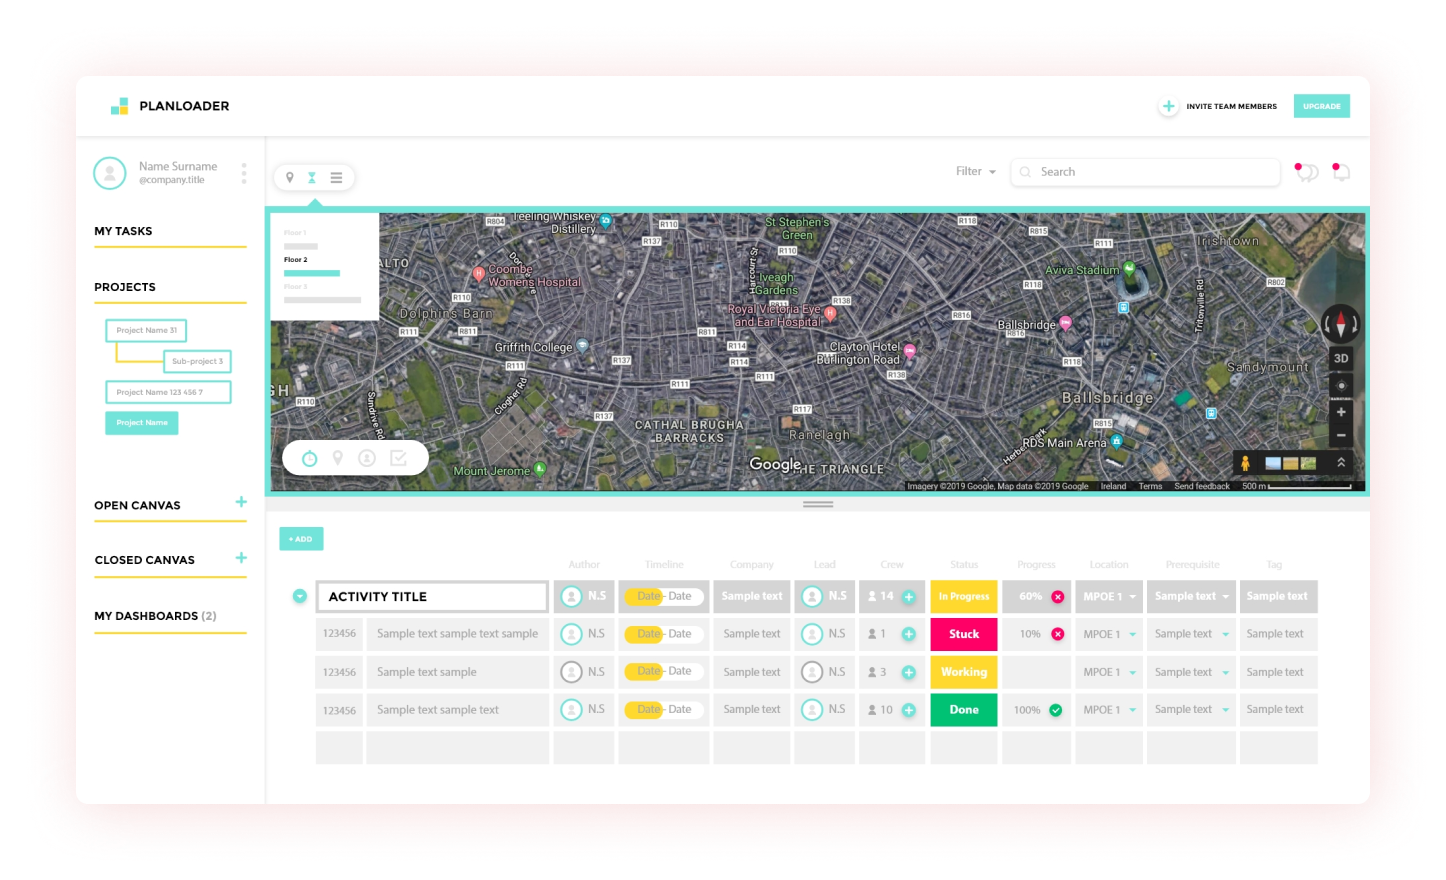Click the green Done status cell

[x=964, y=710]
